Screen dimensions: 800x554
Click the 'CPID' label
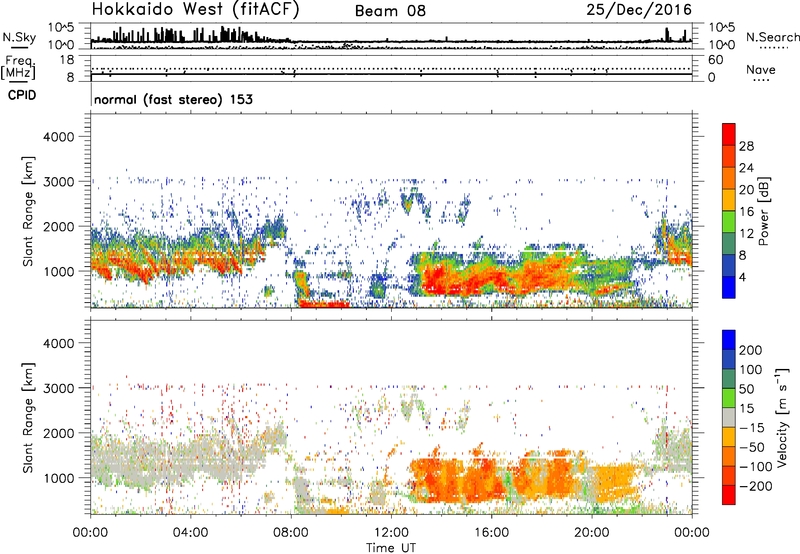tap(22, 95)
